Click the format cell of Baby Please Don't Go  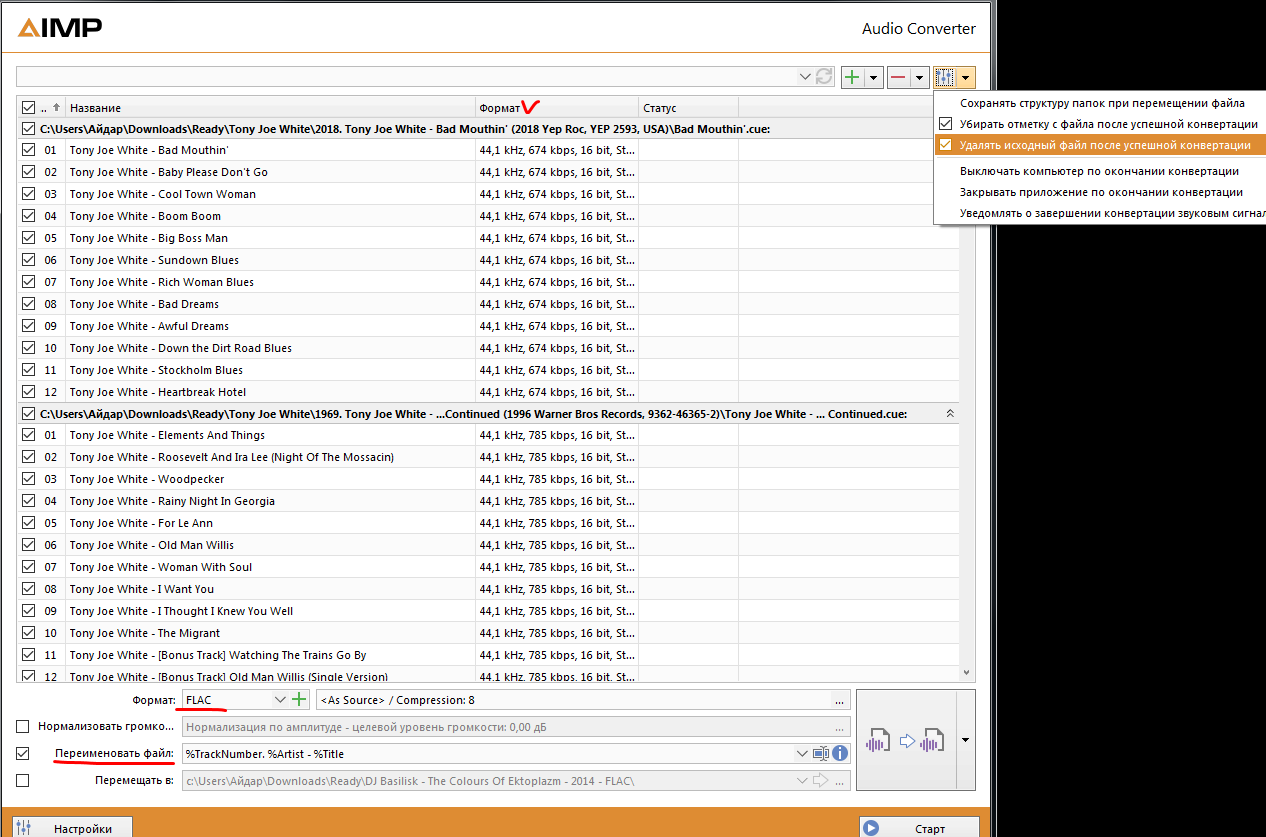[x=557, y=172]
